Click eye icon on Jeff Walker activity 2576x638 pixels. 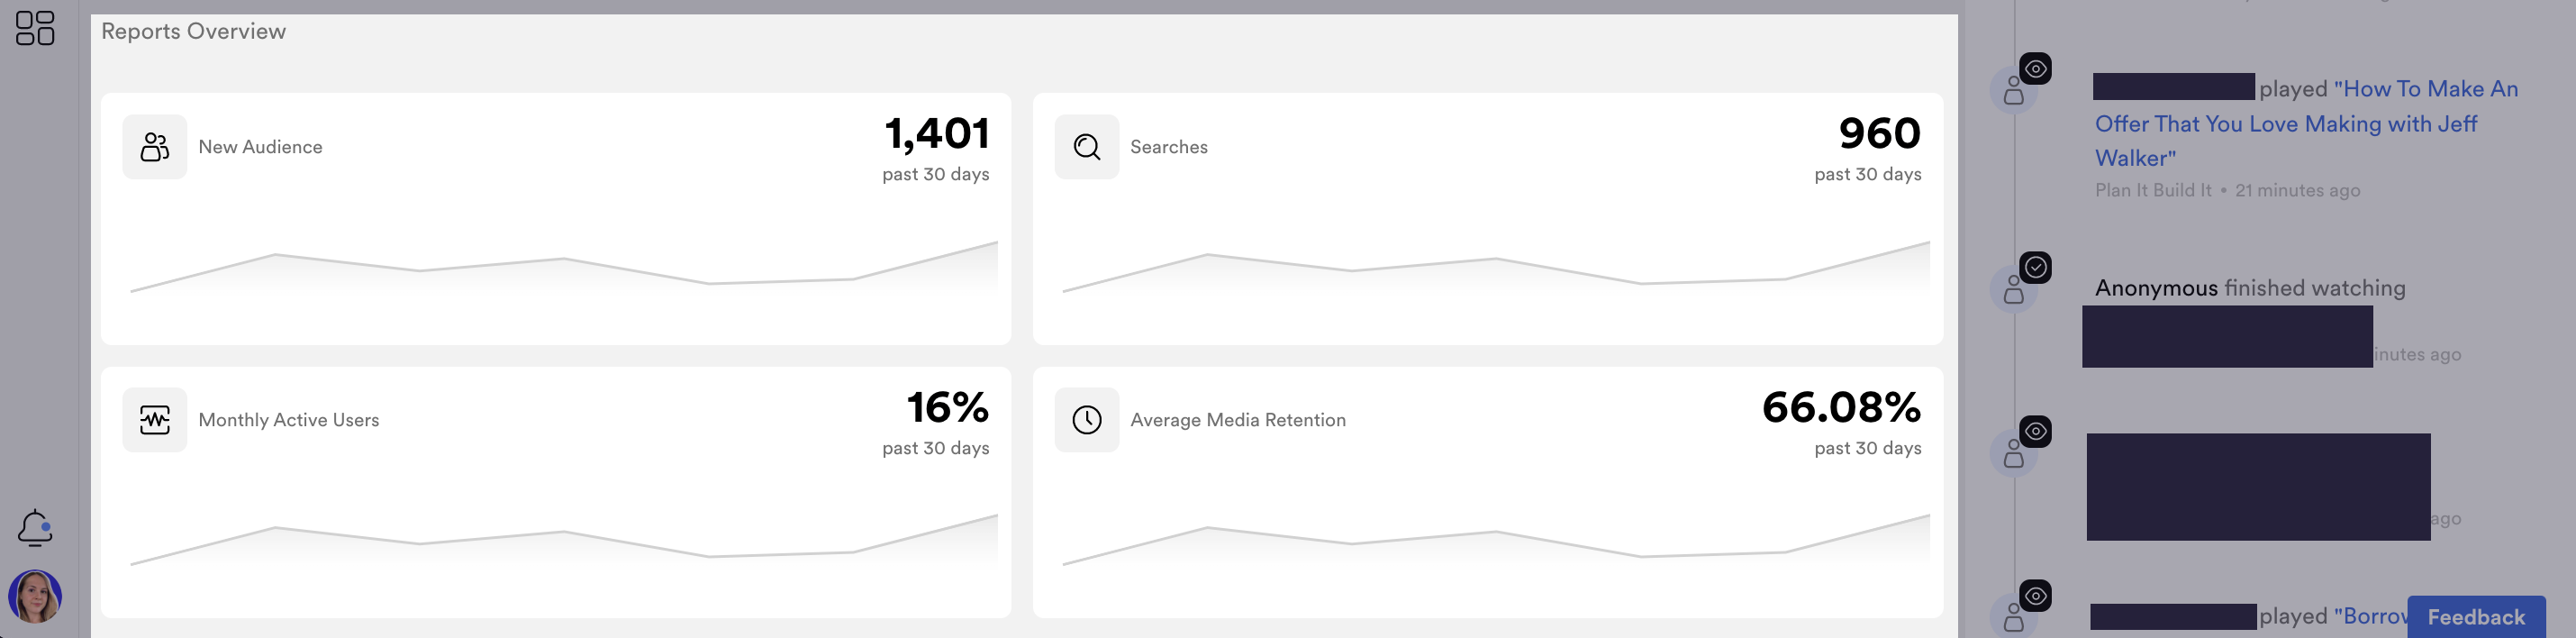pyautogui.click(x=2036, y=69)
